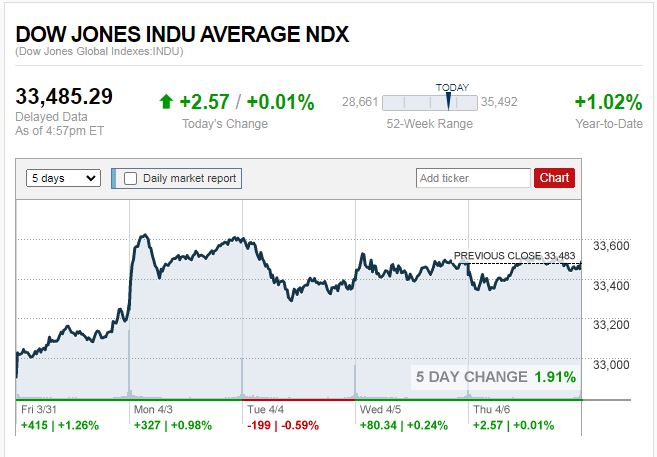Click the TODAY marker on 52-week range
Screen dimensions: 657x457
(449, 100)
